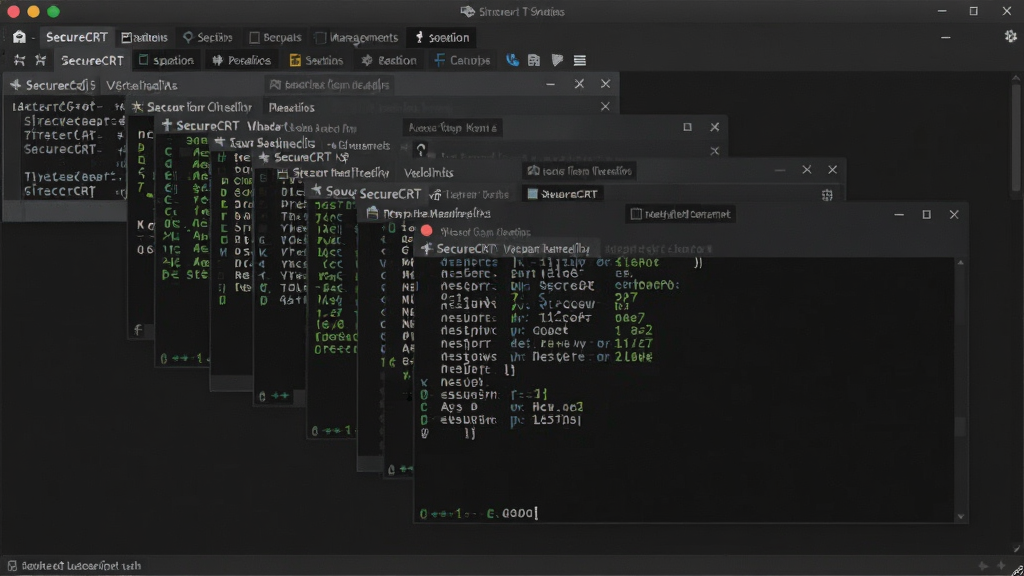Open the hamburger menu icon in the toolbar
This screenshot has height=576, width=1024.
[579, 60]
